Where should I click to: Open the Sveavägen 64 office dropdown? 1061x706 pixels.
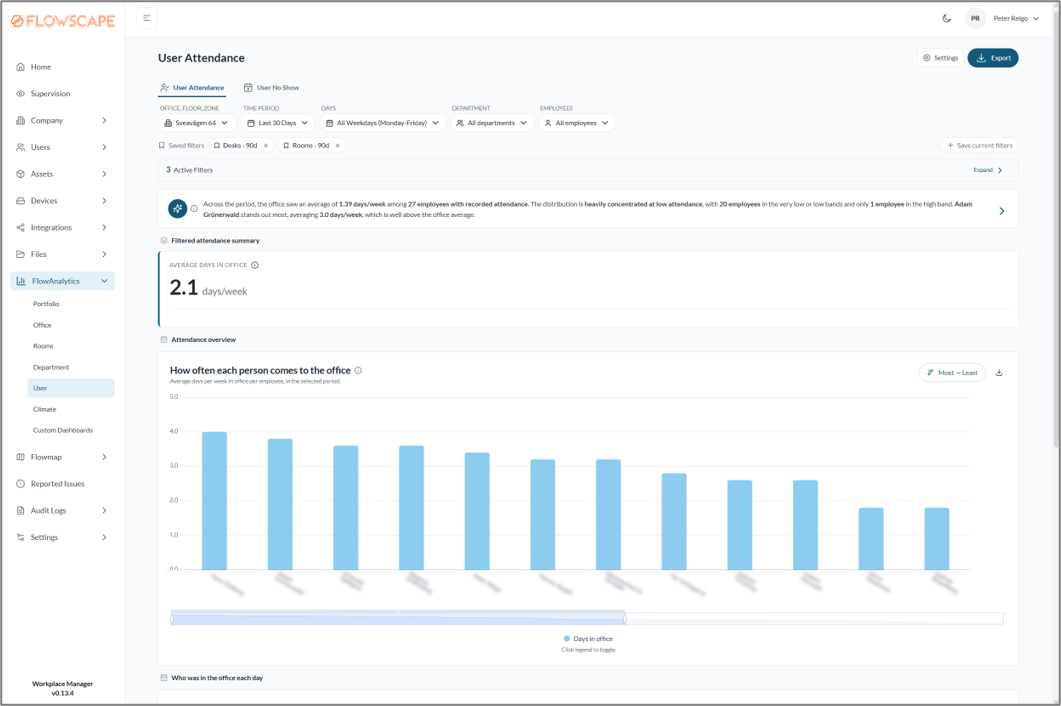198,123
